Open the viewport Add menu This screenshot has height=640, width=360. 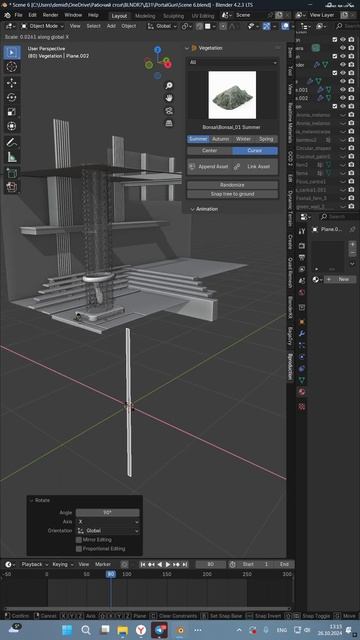click(111, 26)
